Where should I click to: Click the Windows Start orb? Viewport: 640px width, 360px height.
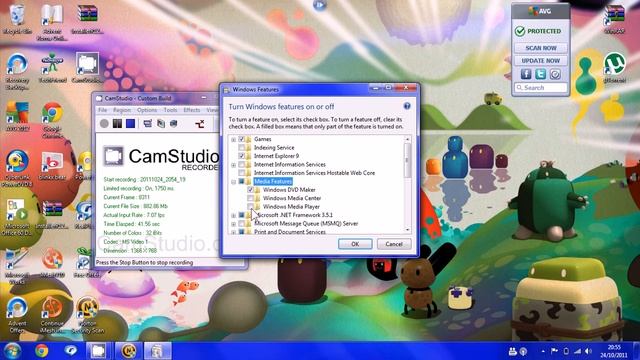tap(12, 351)
